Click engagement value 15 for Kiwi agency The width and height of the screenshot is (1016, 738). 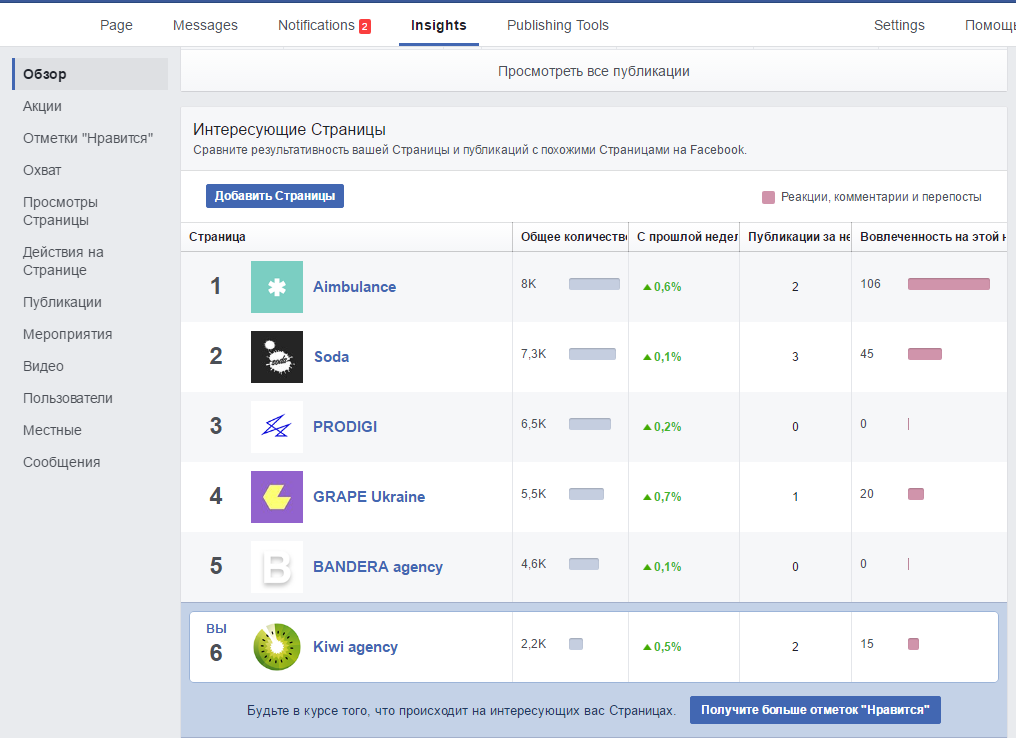tap(867, 644)
